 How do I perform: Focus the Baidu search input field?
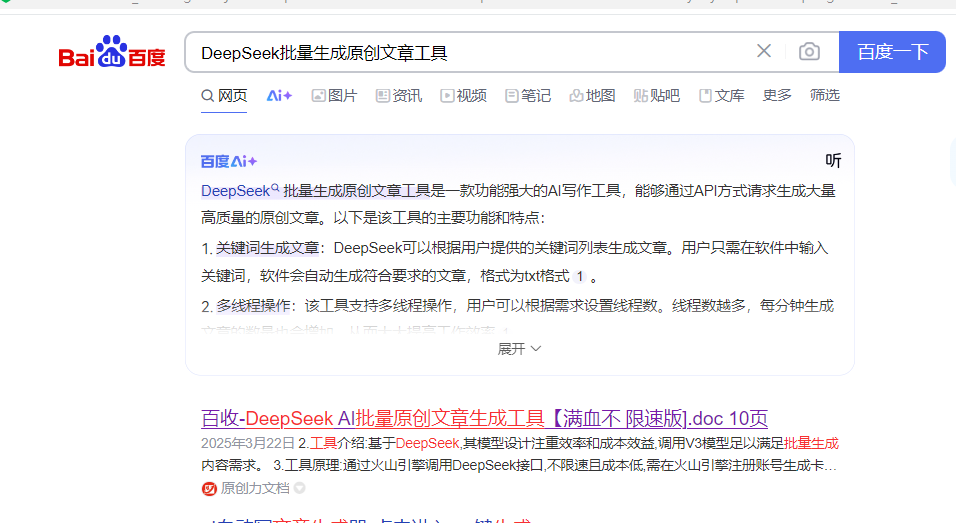(x=469, y=52)
